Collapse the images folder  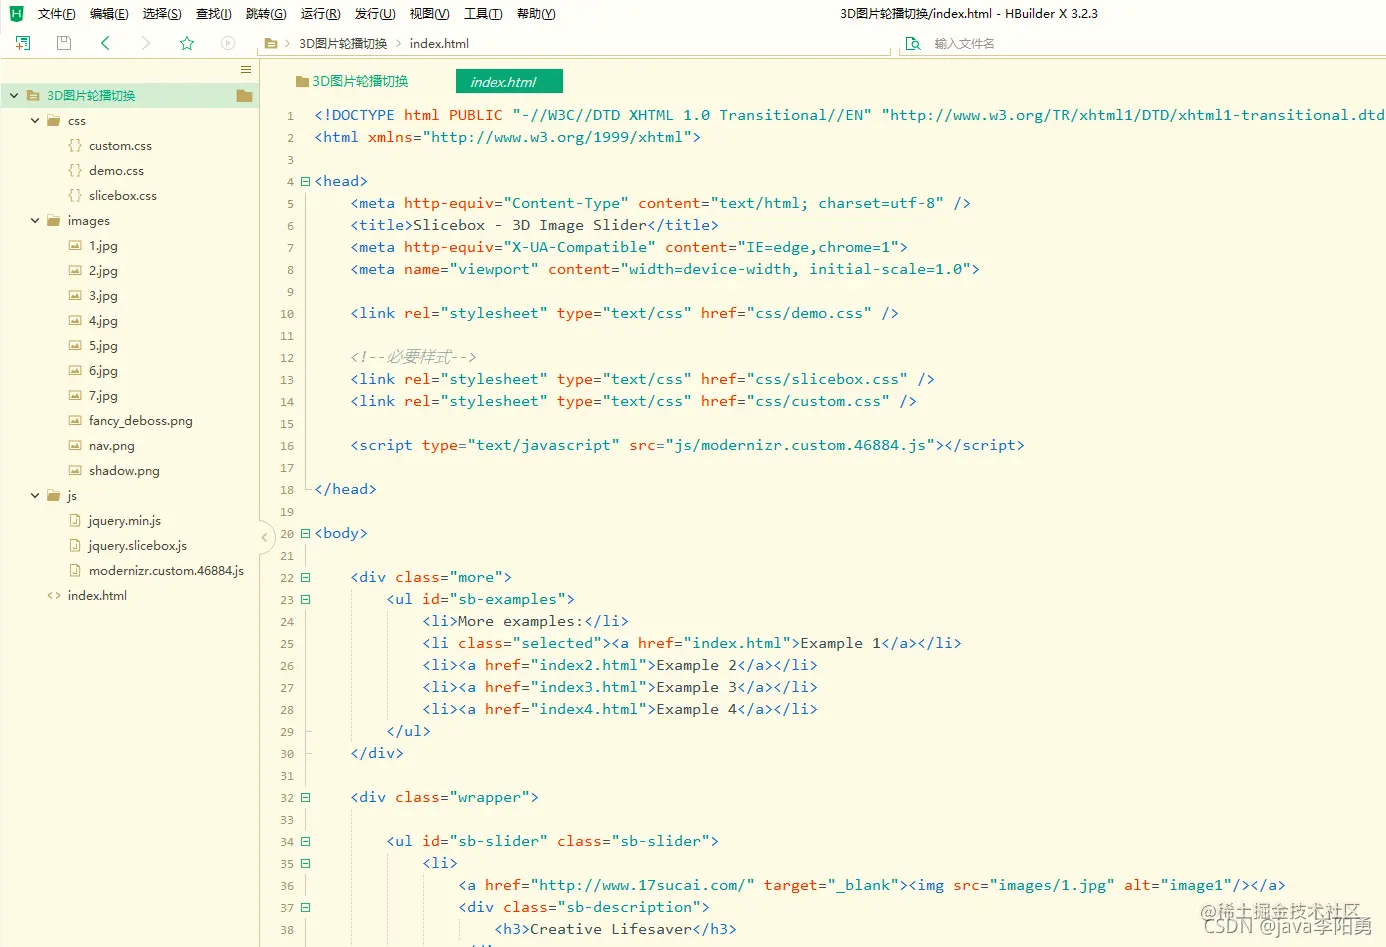(35, 220)
